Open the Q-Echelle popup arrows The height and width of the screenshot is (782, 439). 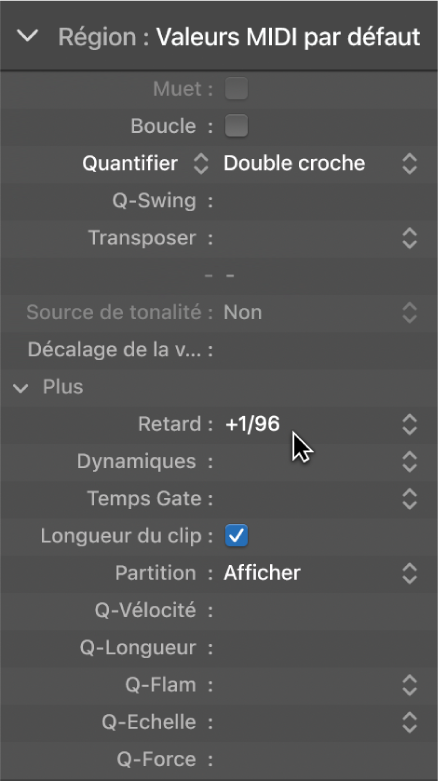pyautogui.click(x=409, y=722)
